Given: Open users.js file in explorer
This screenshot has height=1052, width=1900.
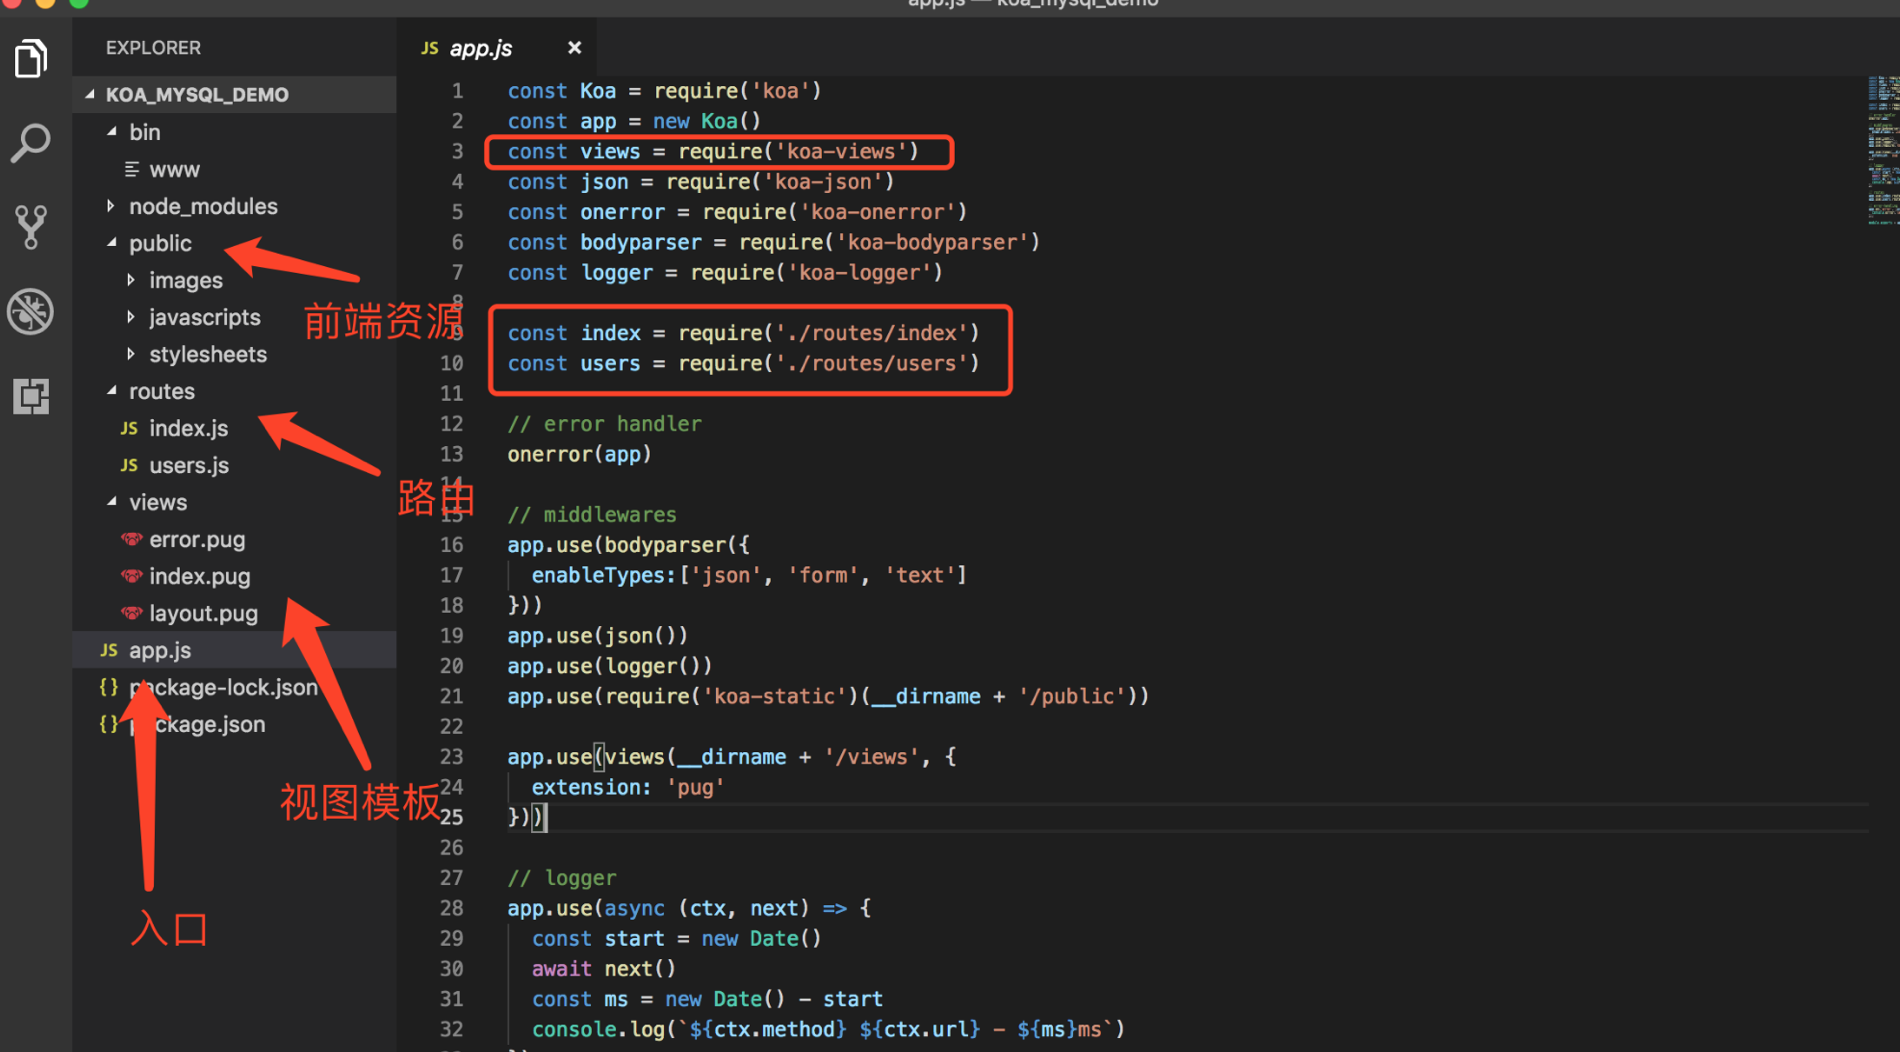Looking at the screenshot, I should 188,465.
